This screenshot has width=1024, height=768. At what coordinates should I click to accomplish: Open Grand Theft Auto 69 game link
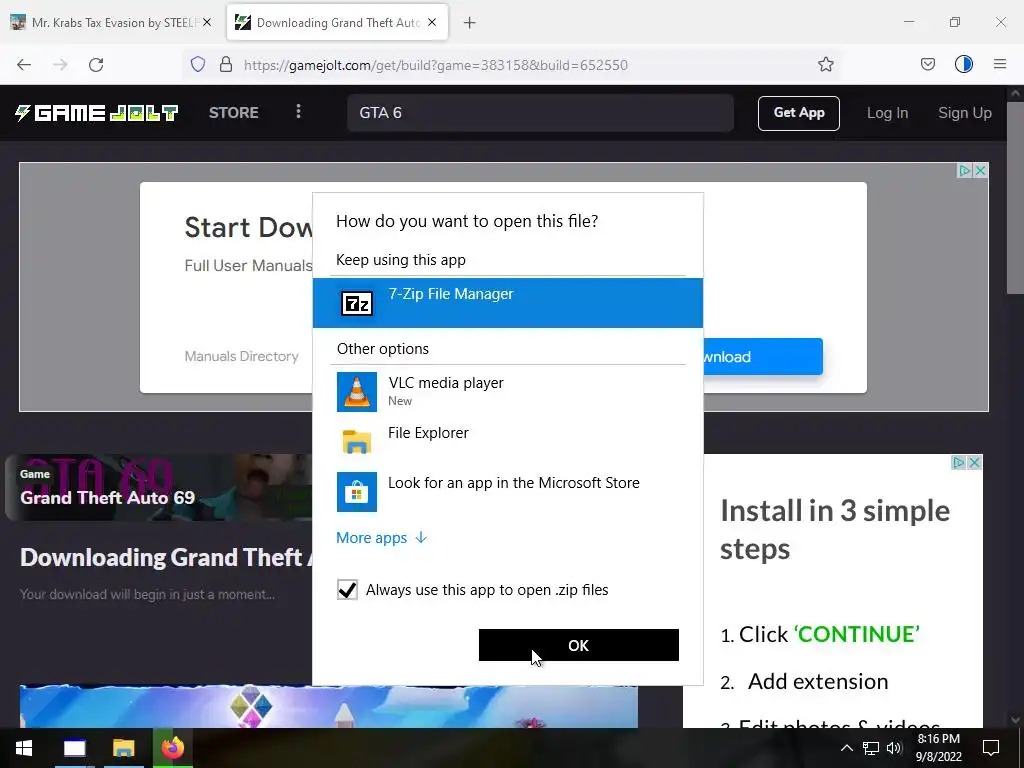pos(107,498)
